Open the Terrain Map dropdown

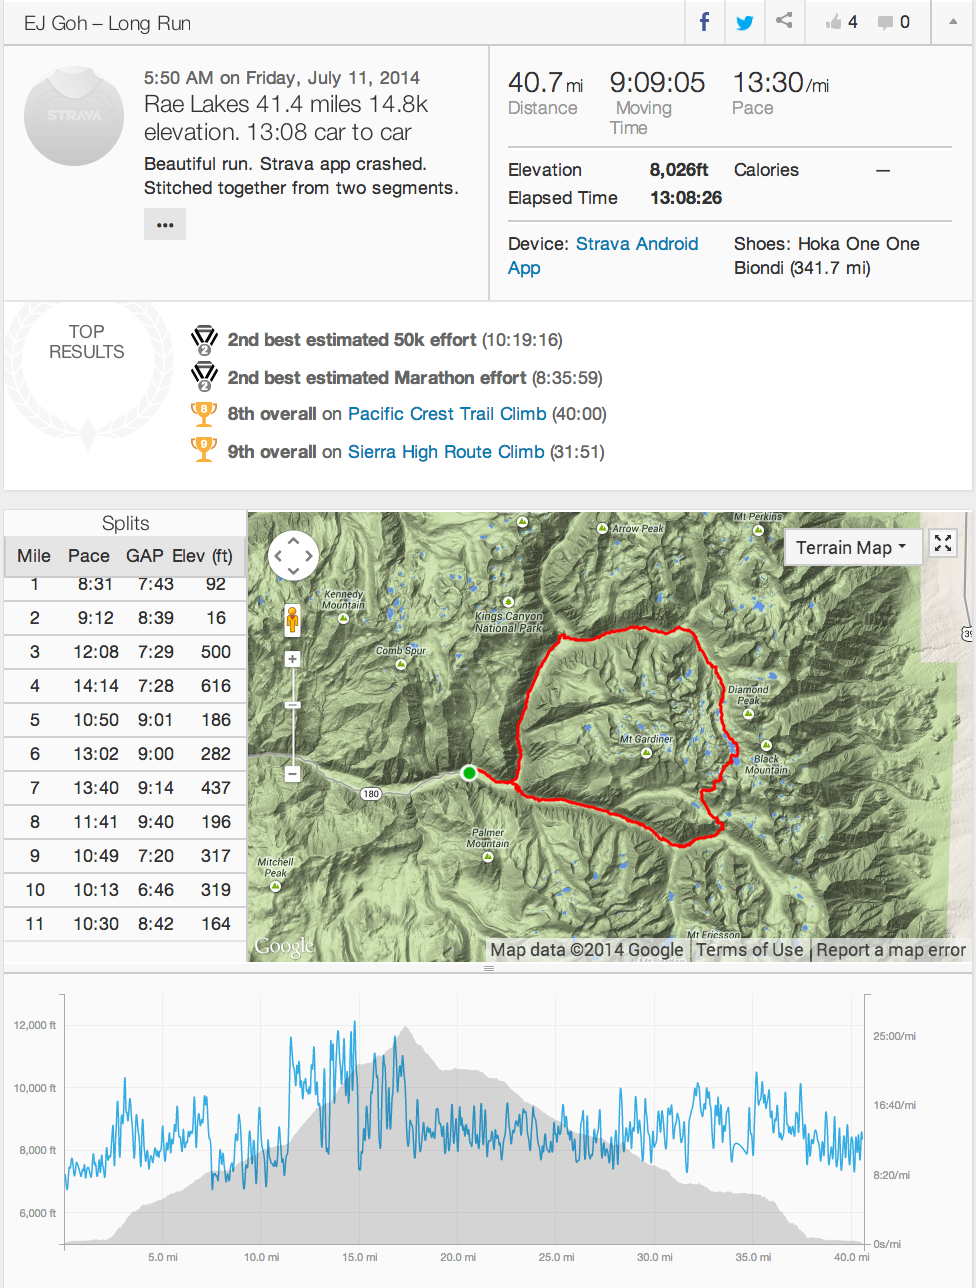click(852, 547)
